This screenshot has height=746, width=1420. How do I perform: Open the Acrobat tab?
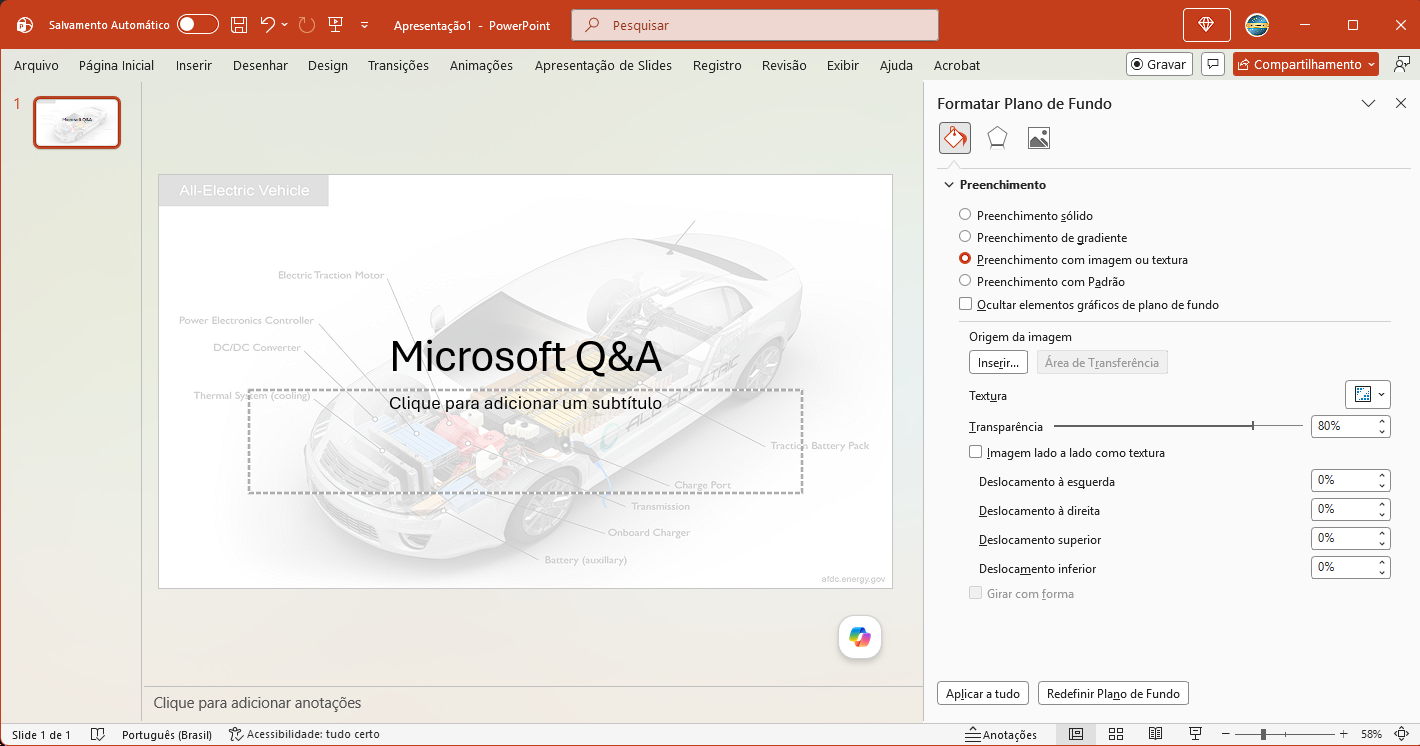tap(957, 65)
